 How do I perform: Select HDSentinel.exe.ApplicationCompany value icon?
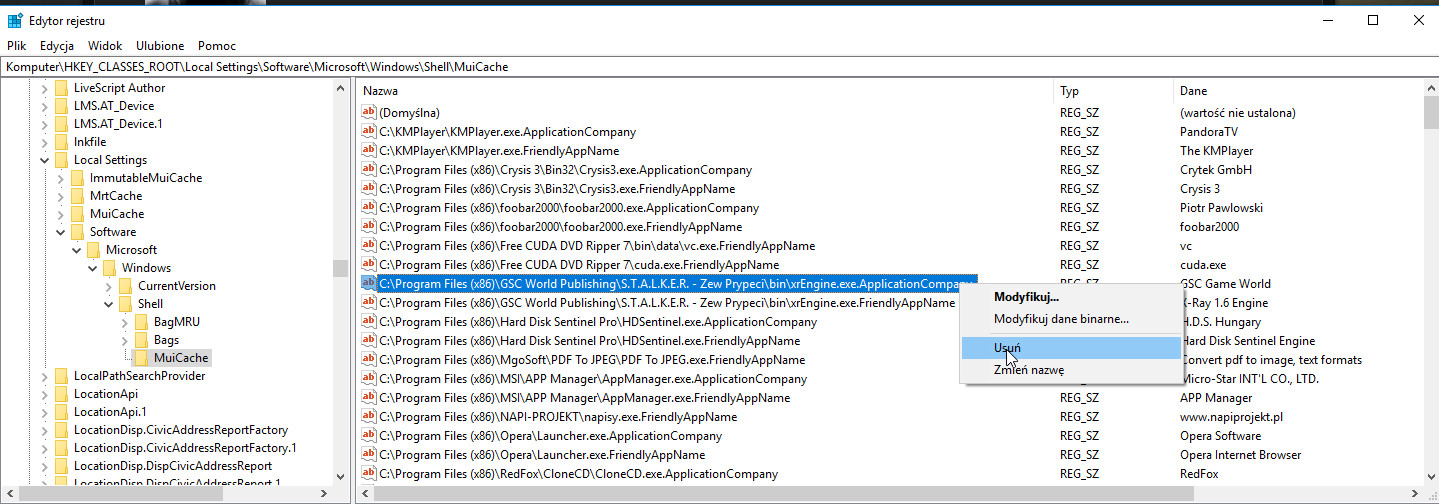368,322
